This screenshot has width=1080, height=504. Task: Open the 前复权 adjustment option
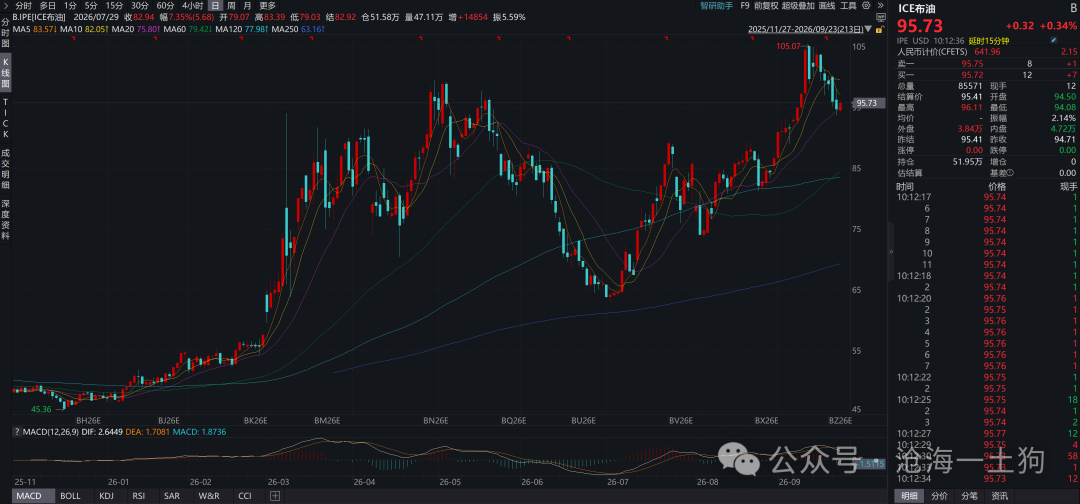click(x=766, y=5)
